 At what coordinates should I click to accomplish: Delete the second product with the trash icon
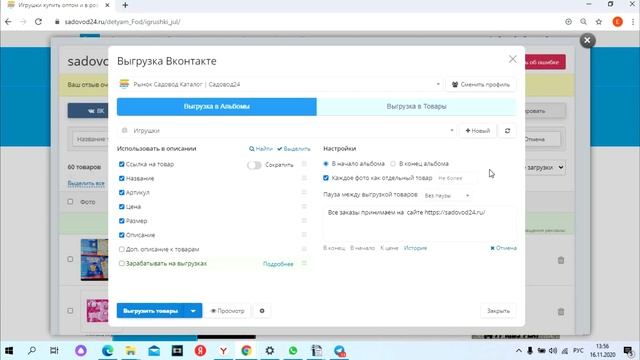pos(561,311)
